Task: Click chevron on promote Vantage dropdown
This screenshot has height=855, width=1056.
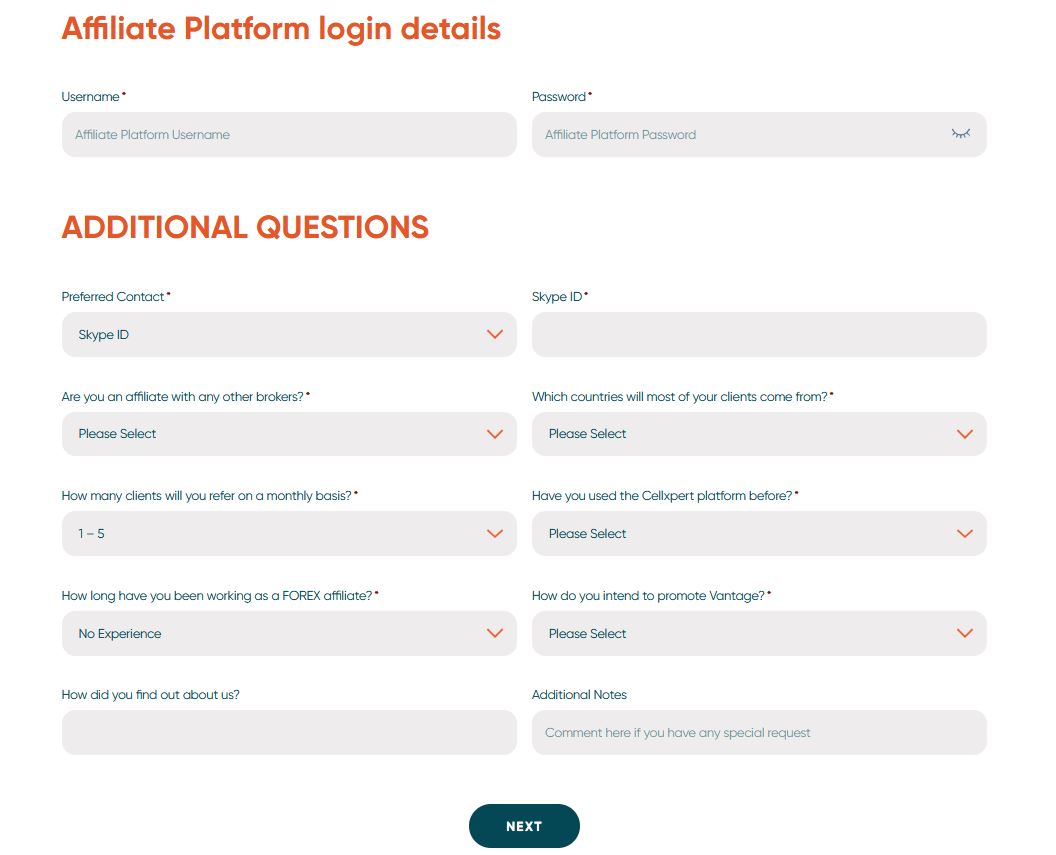Action: 965,634
